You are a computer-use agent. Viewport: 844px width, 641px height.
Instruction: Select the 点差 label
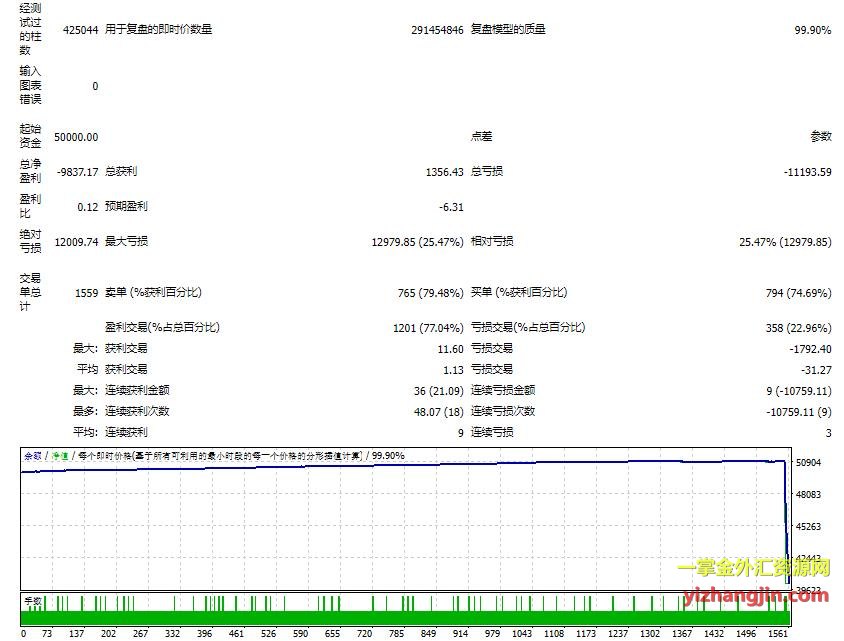[481, 137]
